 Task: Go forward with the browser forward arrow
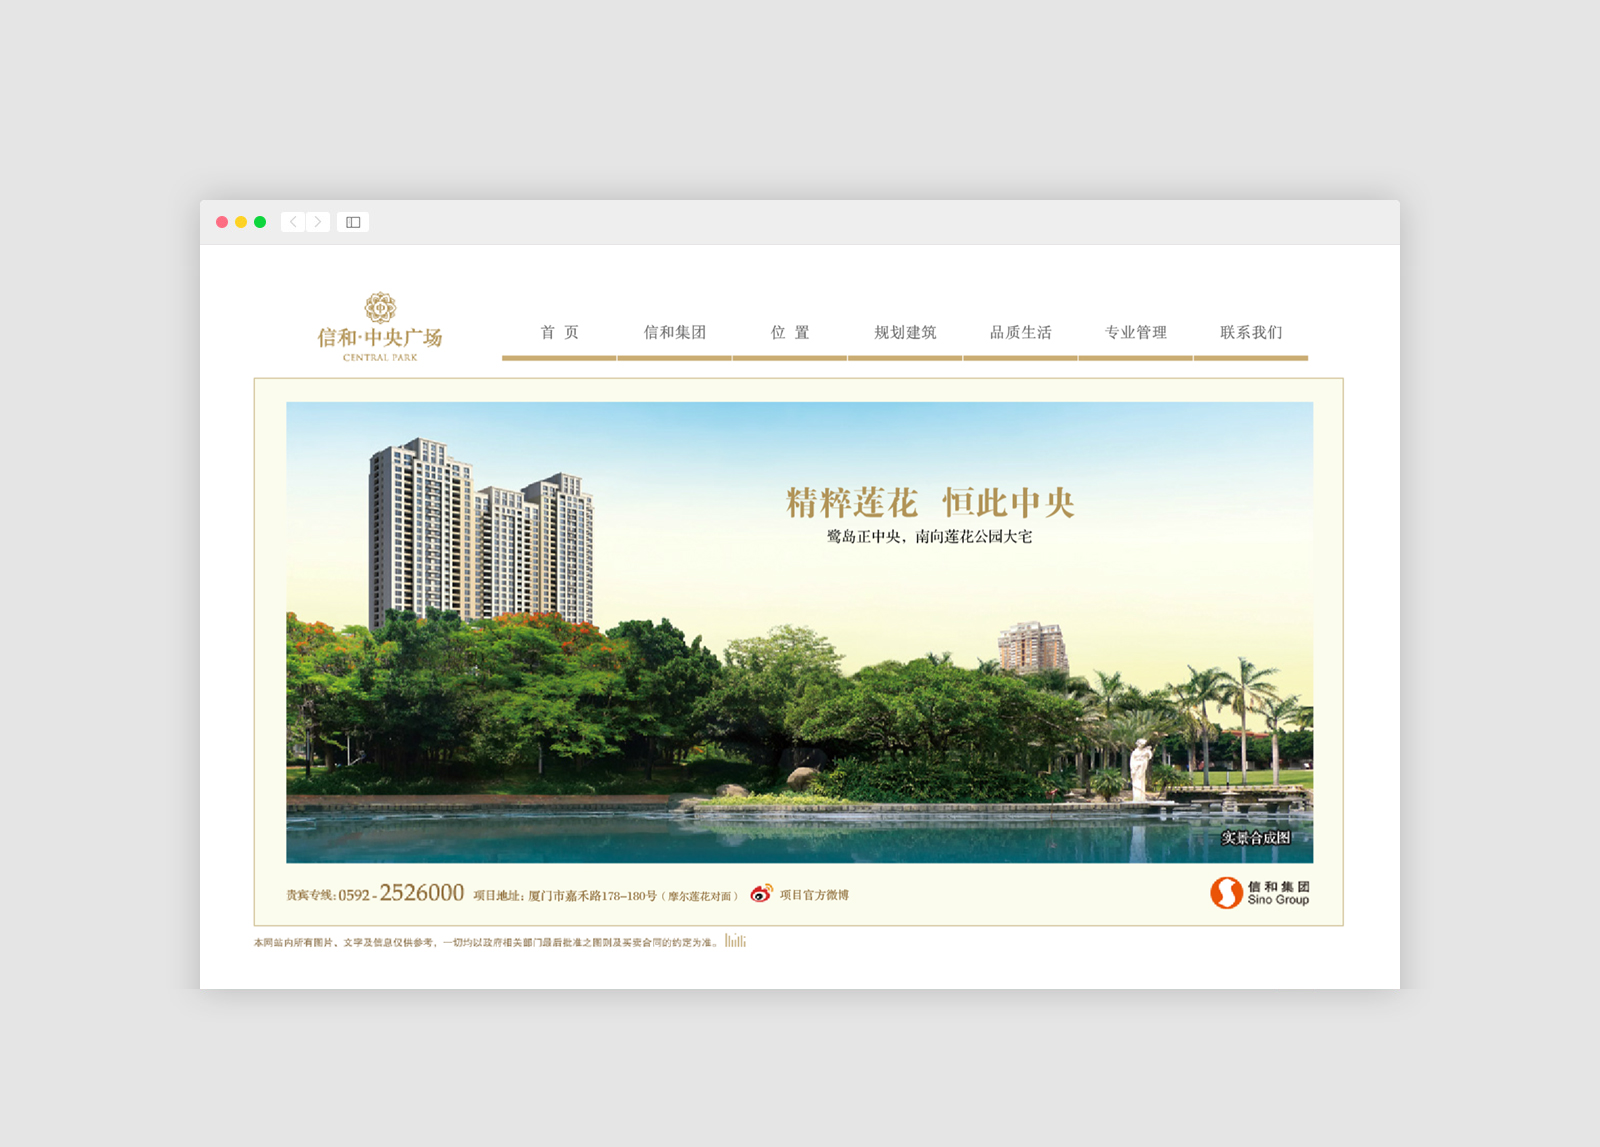click(318, 222)
